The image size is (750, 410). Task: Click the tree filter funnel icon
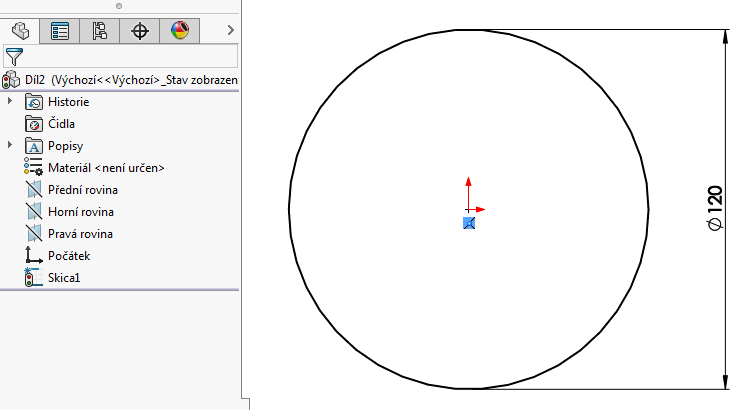(x=14, y=56)
